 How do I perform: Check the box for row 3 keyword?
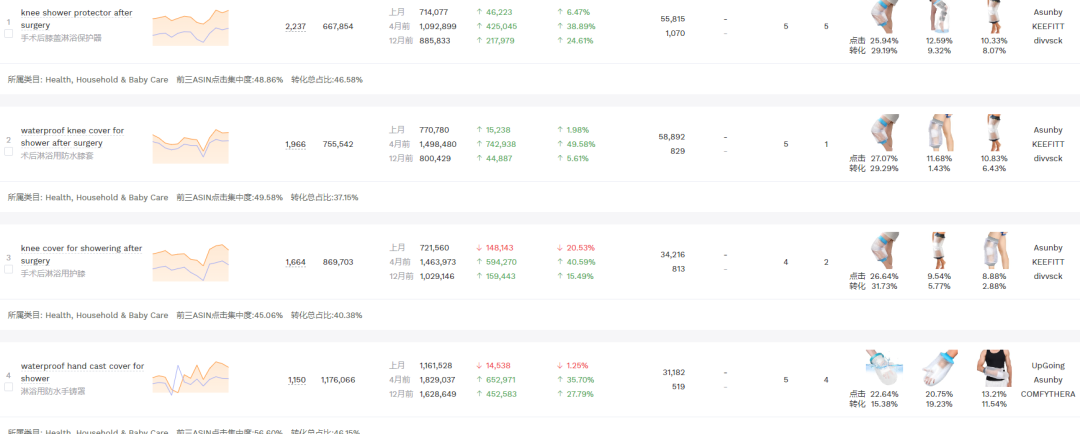pos(9,269)
